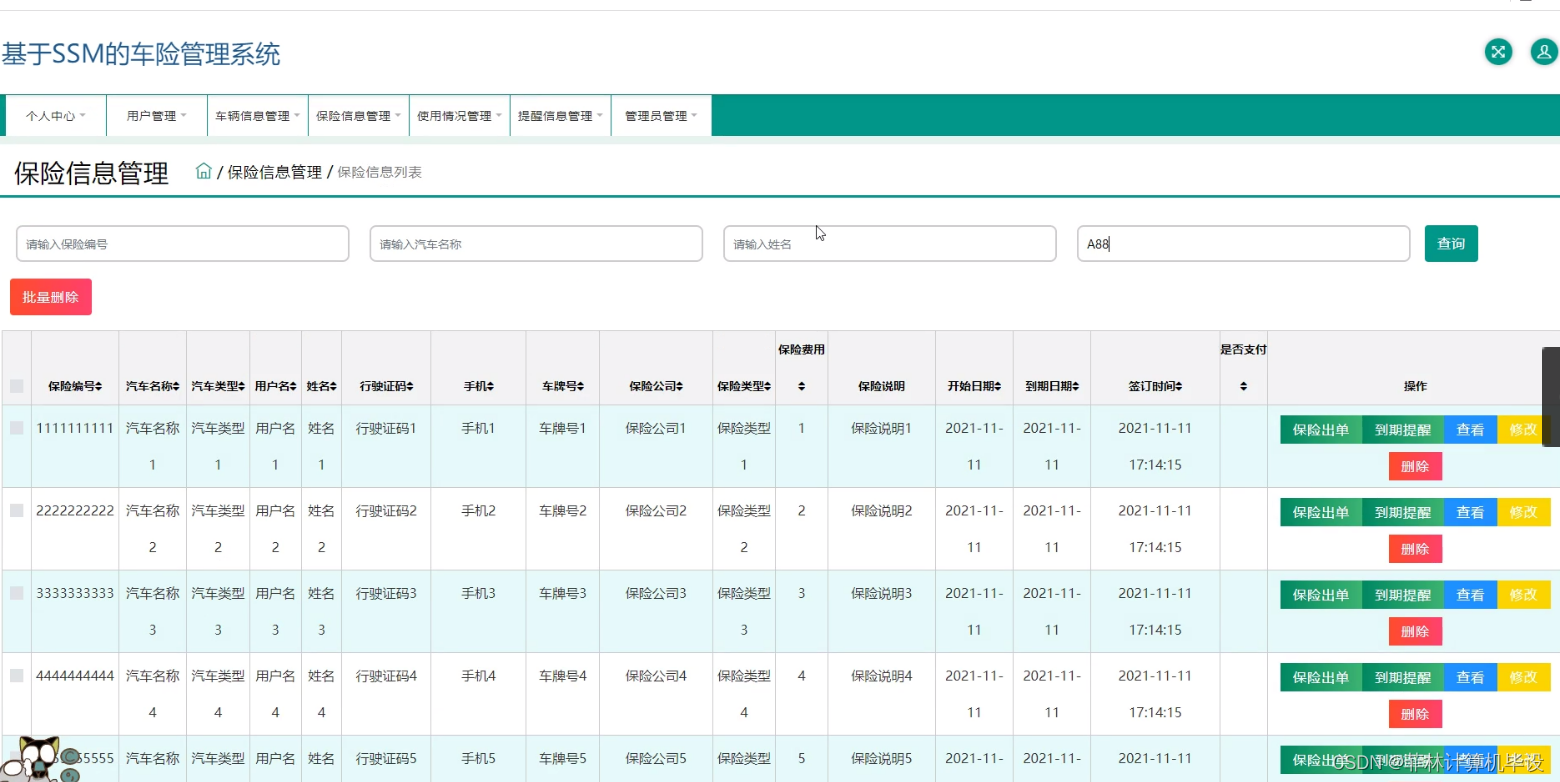1560x782 pixels.
Task: Check the row checkbox for insurance 3333333333
Action: [x=16, y=593]
